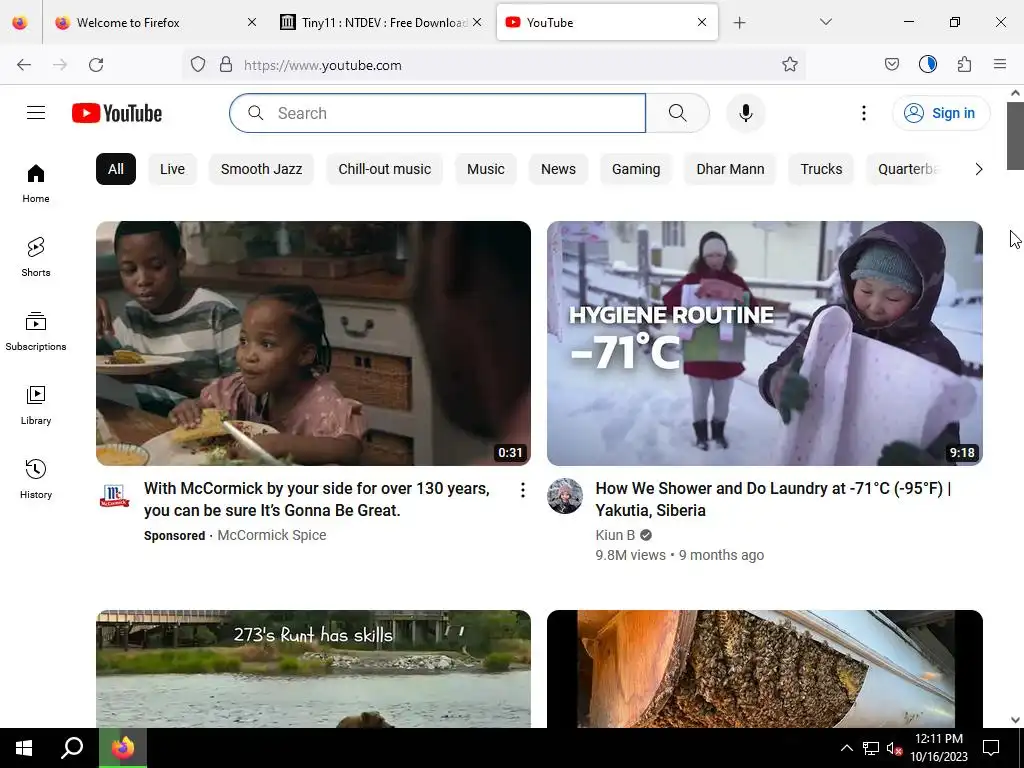This screenshot has width=1024, height=768.
Task: Go to Home in the sidebar
Action: 36,184
